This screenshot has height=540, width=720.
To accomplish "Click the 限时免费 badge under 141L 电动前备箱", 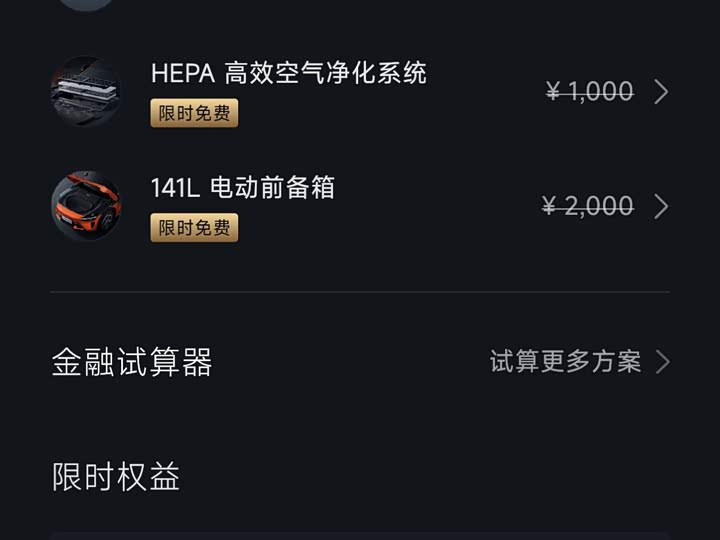I will click(194, 227).
